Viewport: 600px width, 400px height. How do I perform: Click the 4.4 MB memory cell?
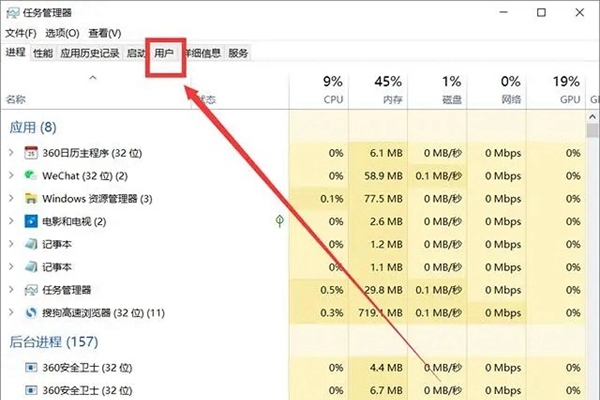pos(386,367)
